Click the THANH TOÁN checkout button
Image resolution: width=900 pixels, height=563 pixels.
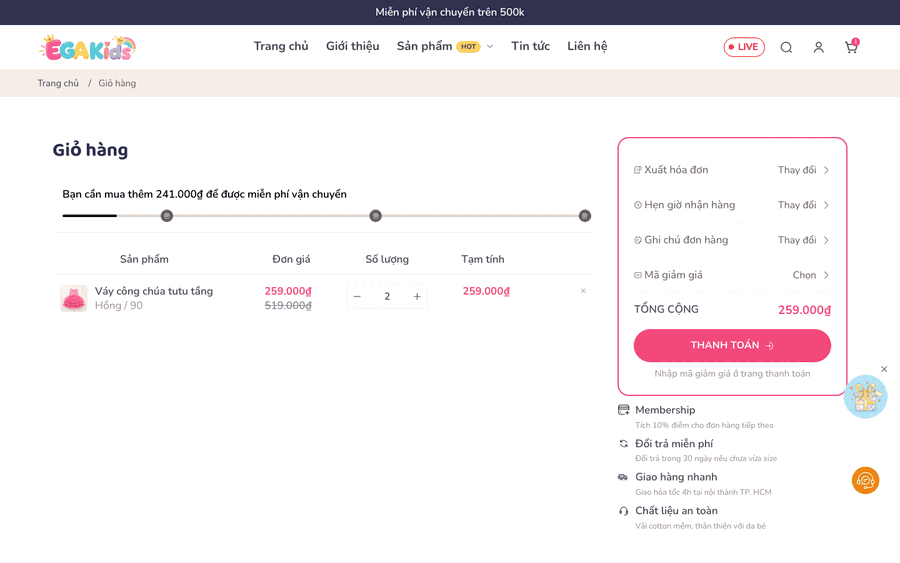tap(732, 345)
